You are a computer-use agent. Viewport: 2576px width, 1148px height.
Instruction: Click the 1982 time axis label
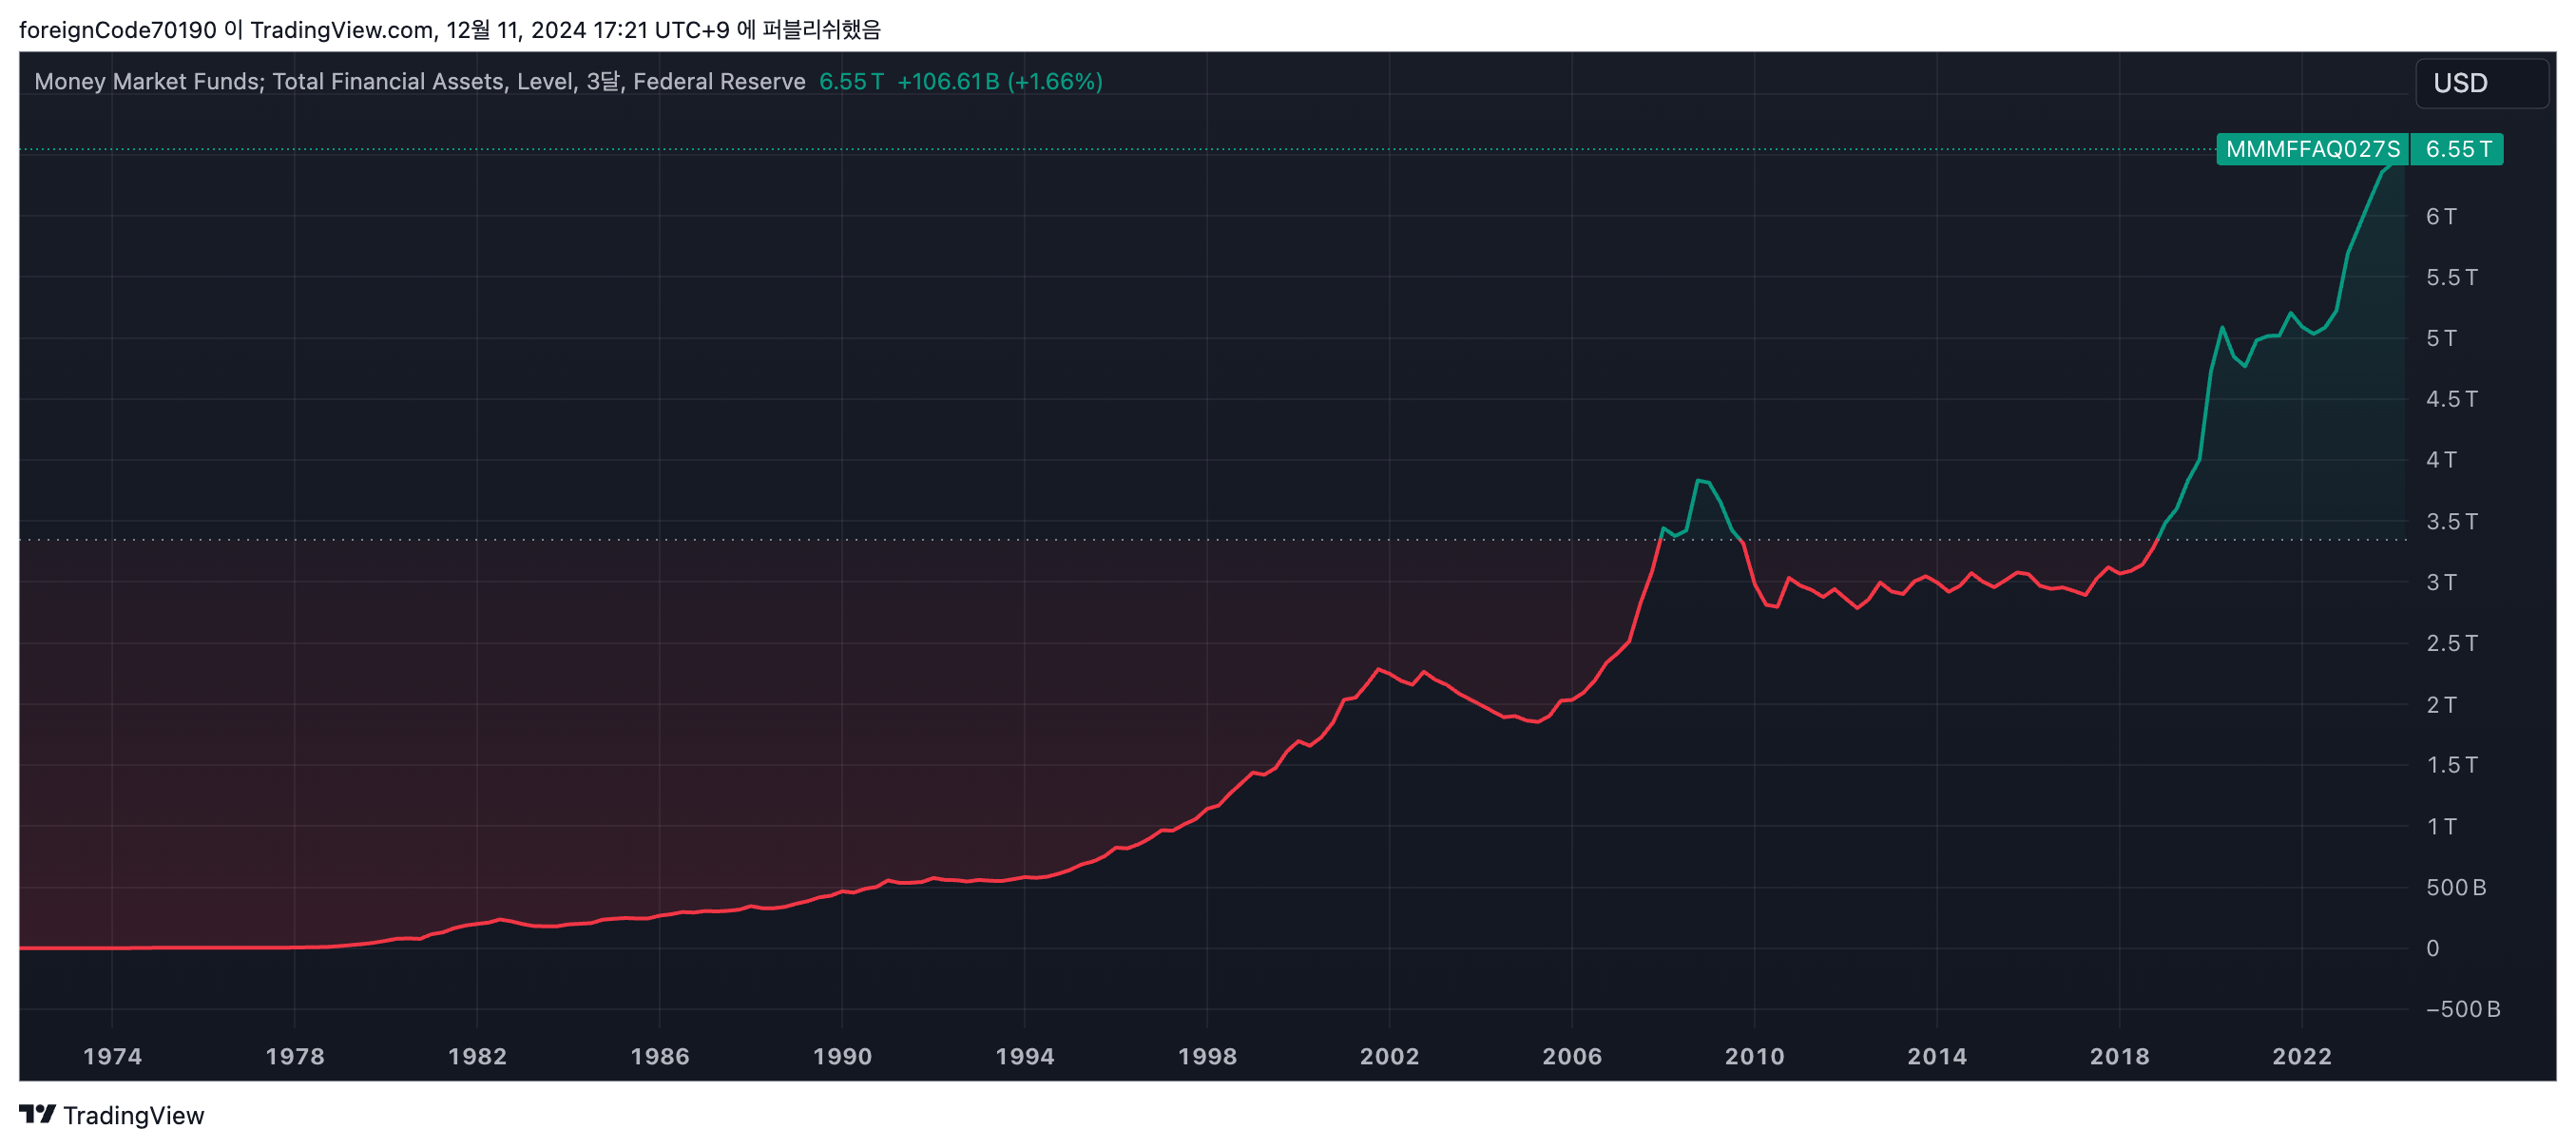477,1056
